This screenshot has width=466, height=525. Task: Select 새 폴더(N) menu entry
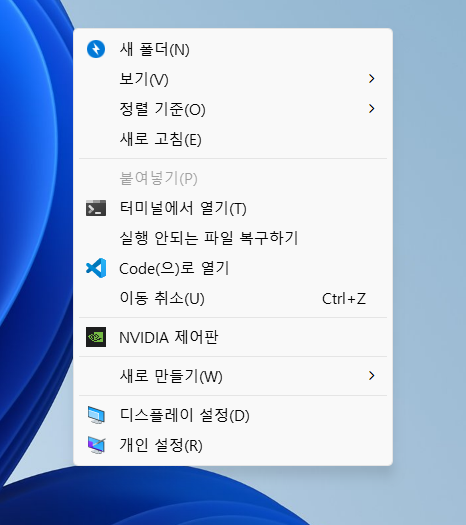coord(233,49)
